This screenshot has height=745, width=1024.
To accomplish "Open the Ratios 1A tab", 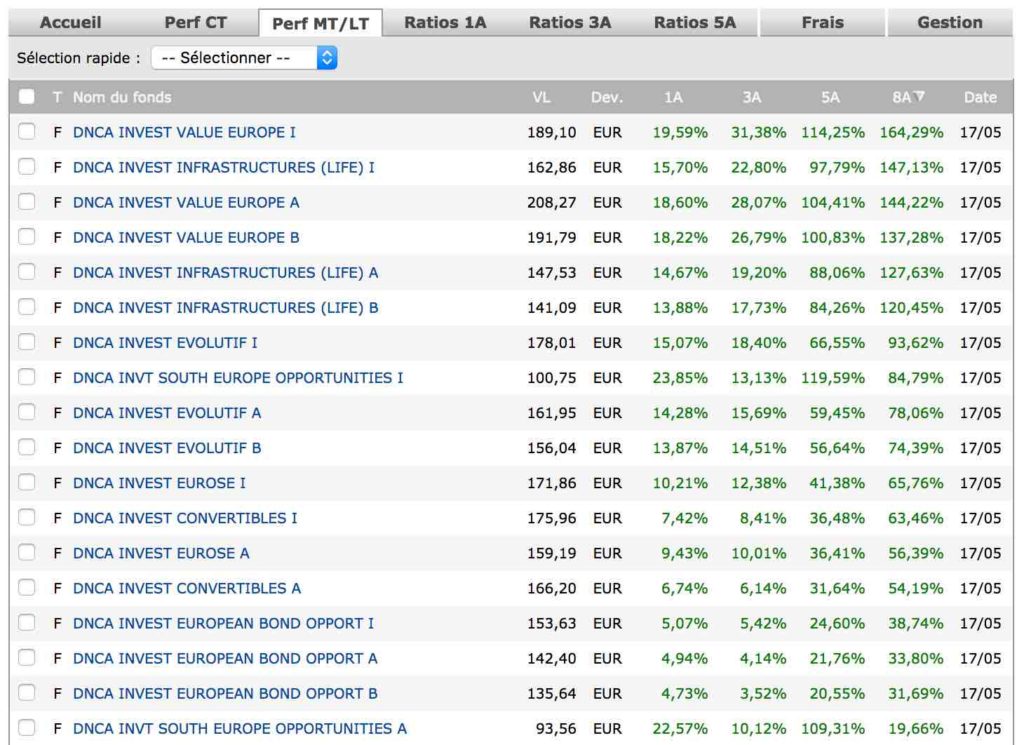I will (x=445, y=23).
